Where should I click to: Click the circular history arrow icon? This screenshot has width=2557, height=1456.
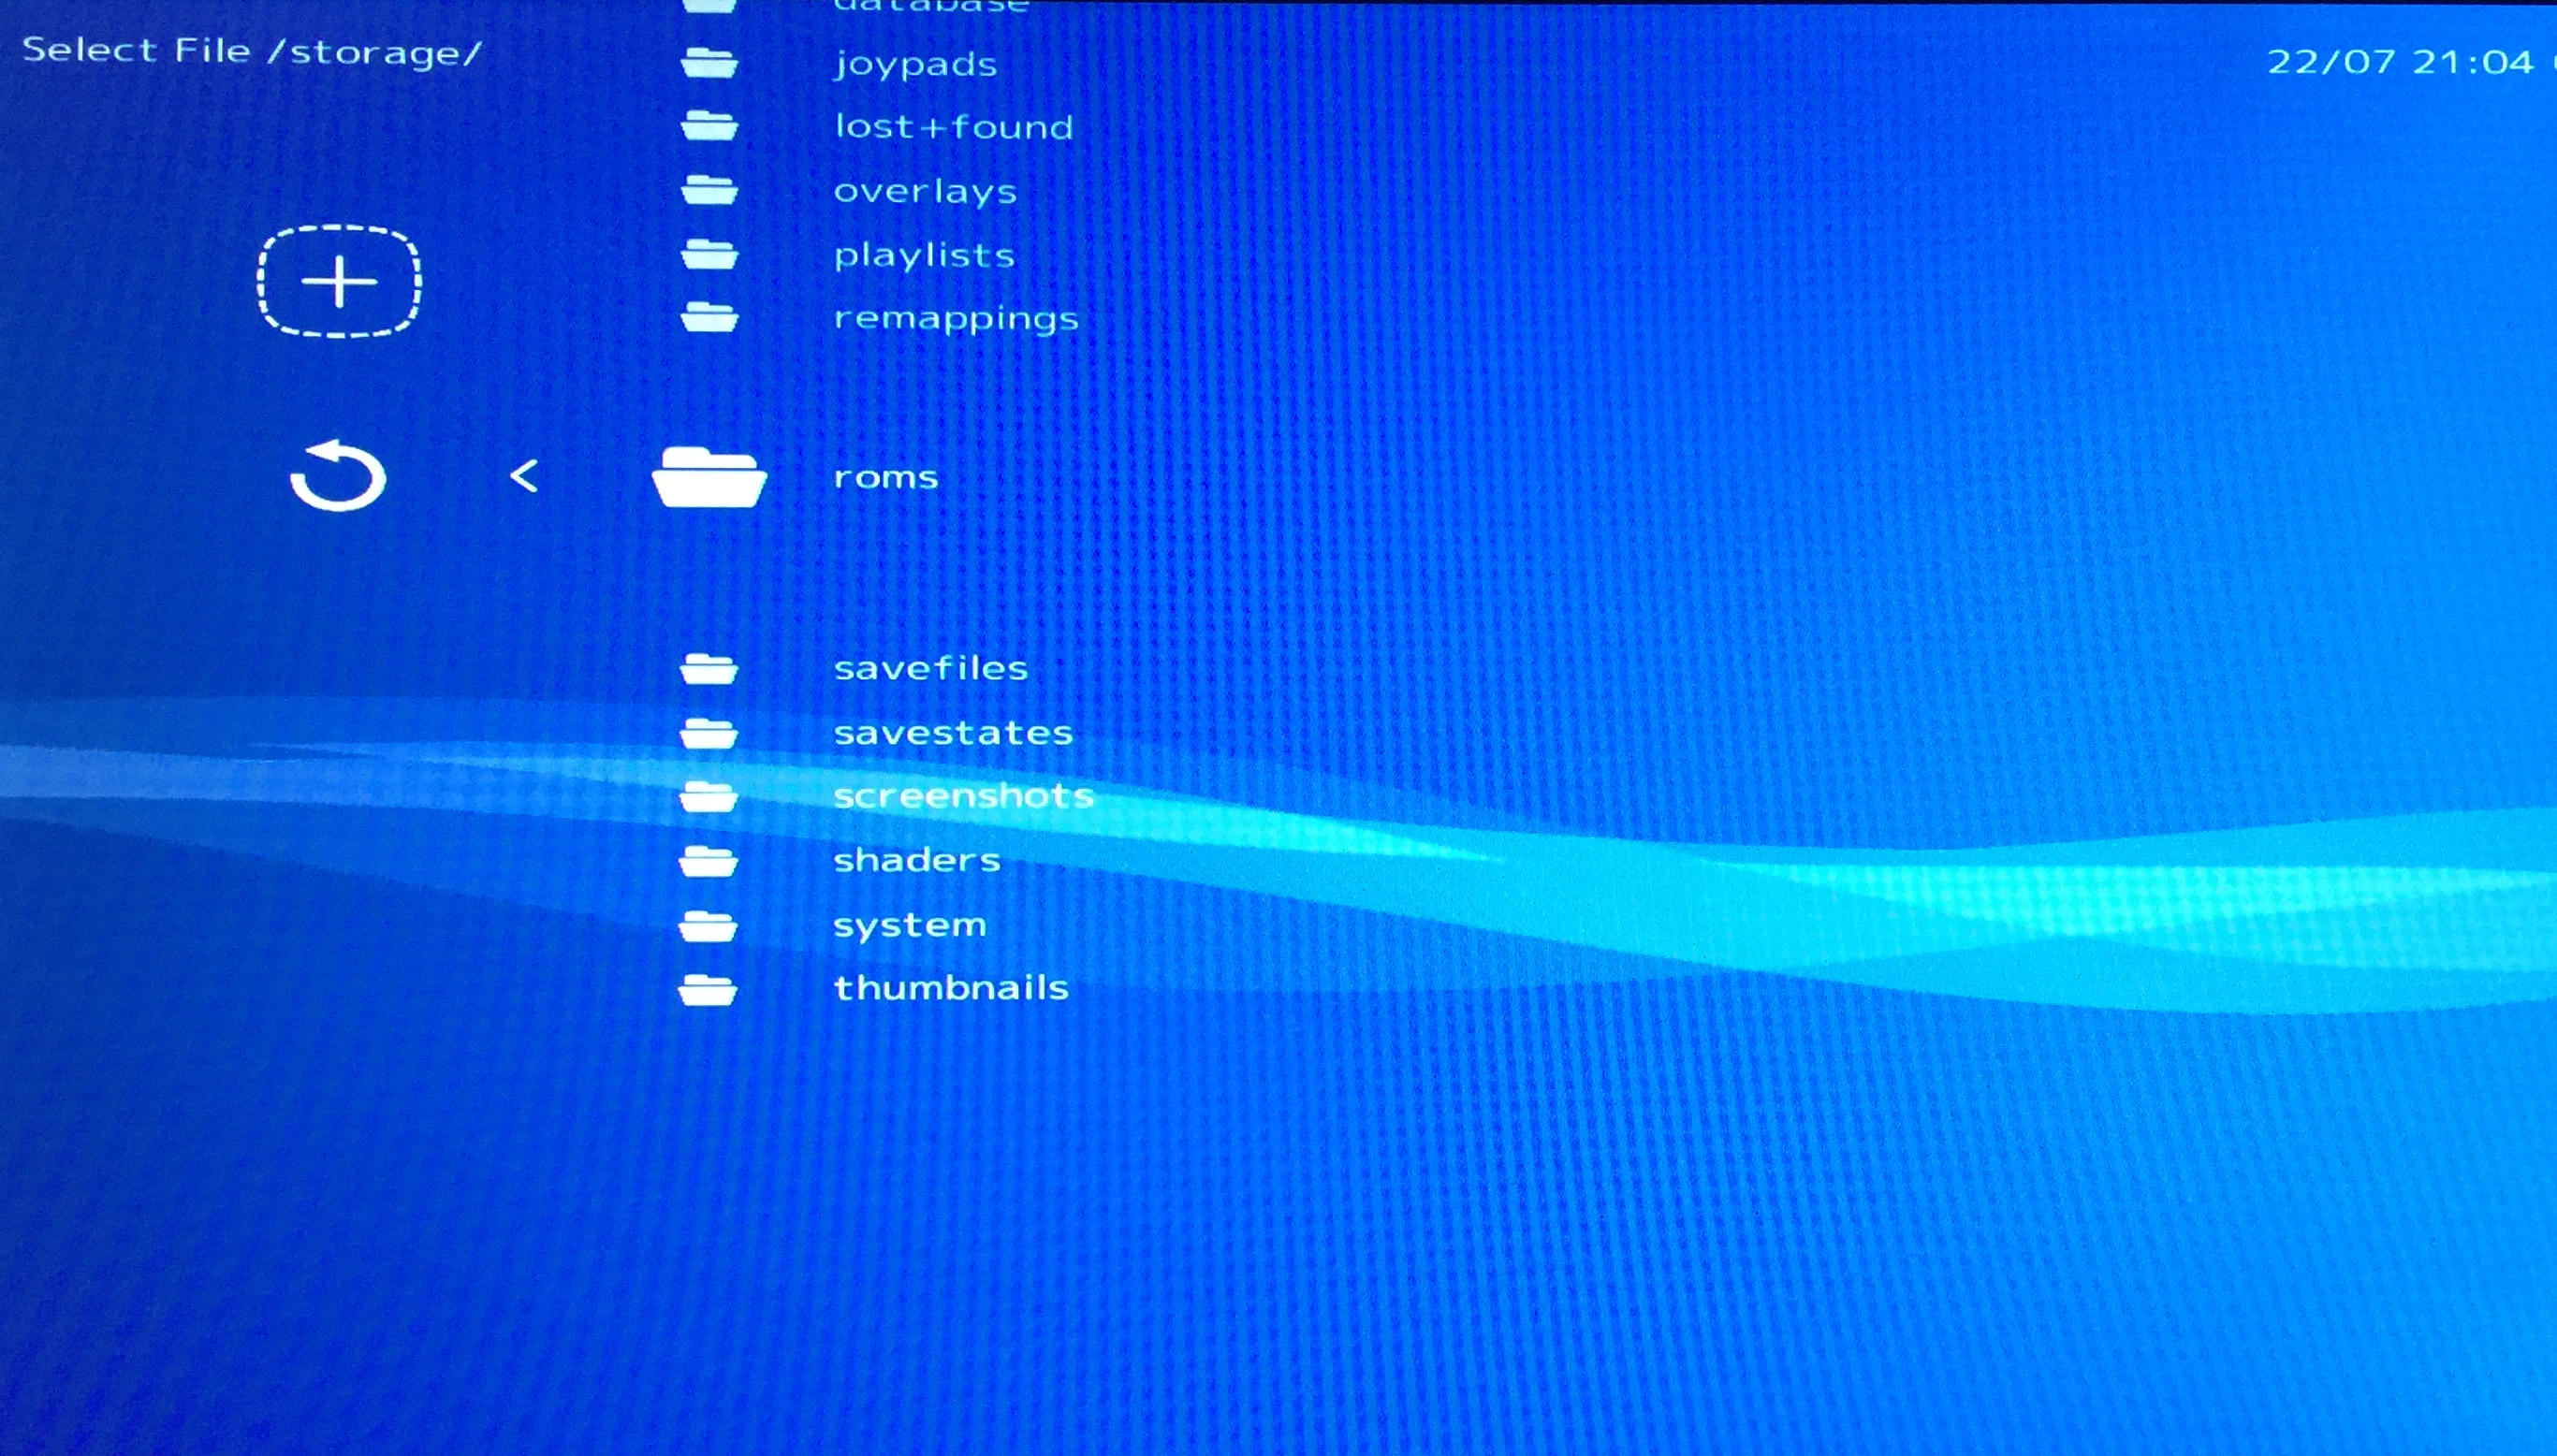click(x=338, y=476)
